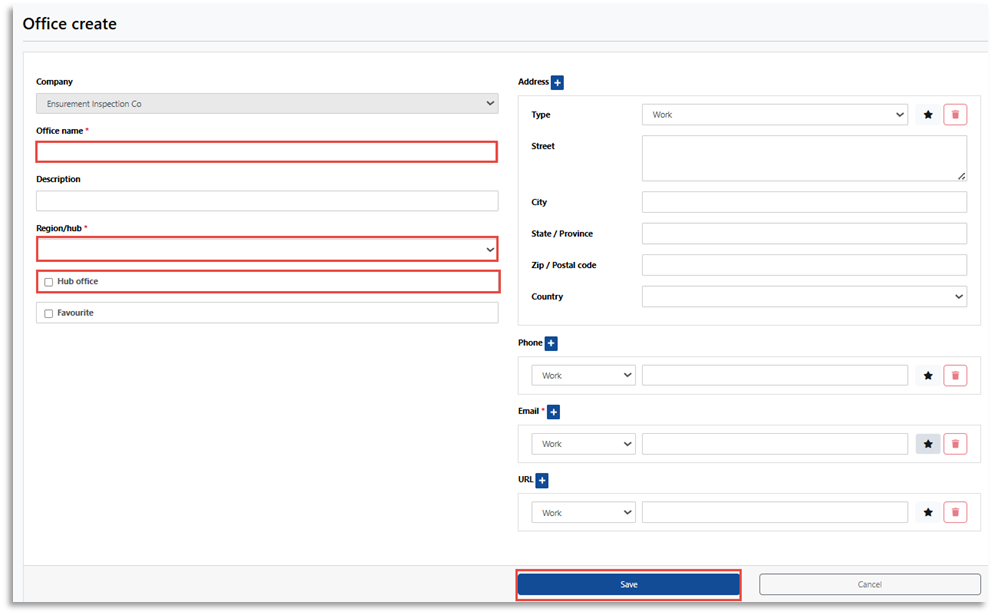Click the email address input
This screenshot has height=615, width=992.
pyautogui.click(x=775, y=444)
